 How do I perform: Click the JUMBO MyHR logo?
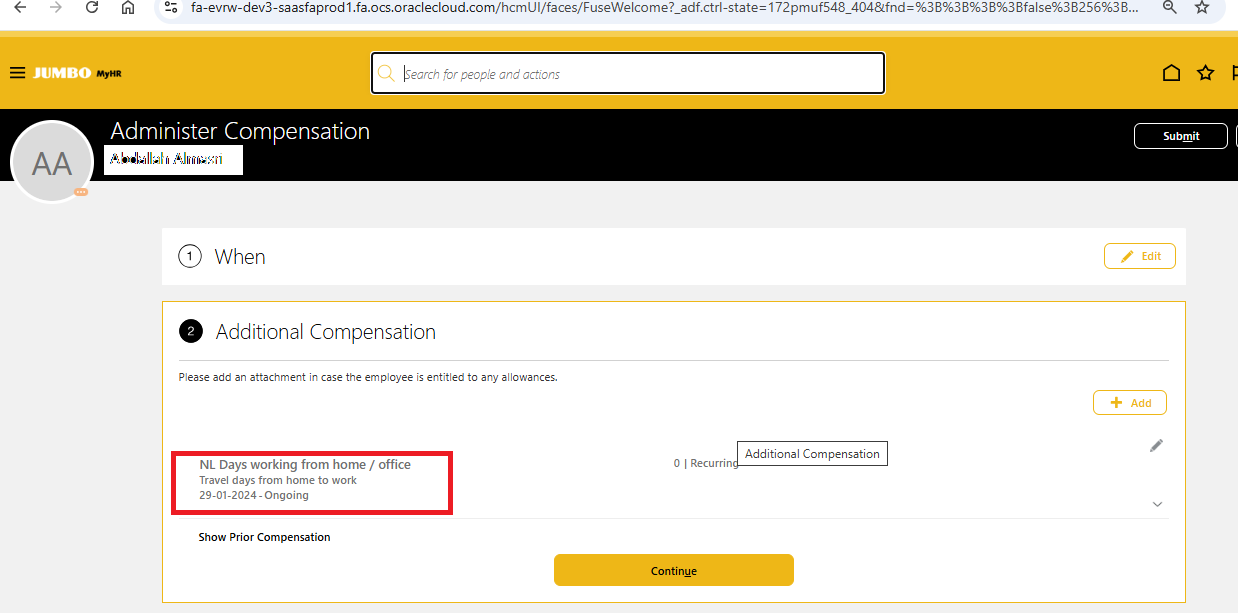(x=77, y=73)
